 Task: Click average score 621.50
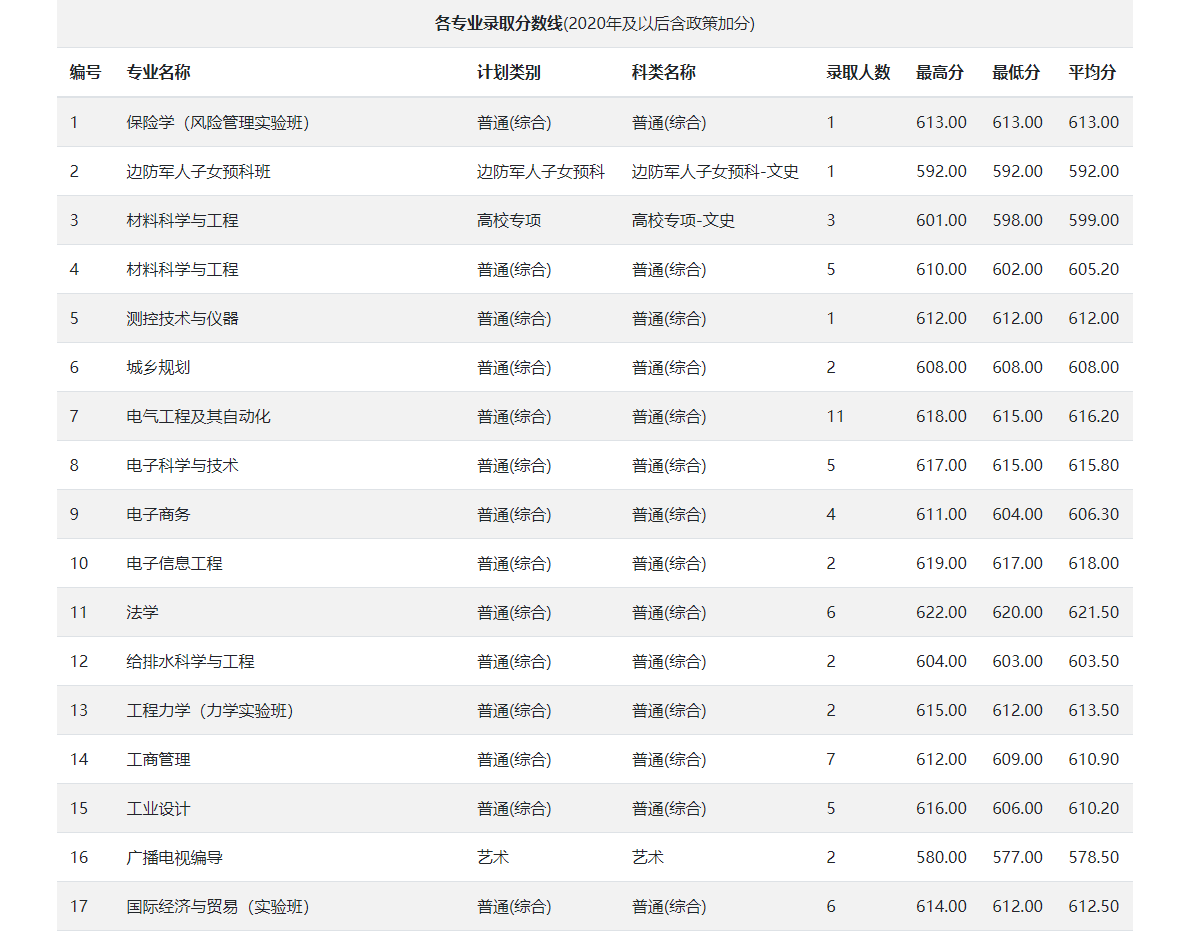pos(1093,613)
